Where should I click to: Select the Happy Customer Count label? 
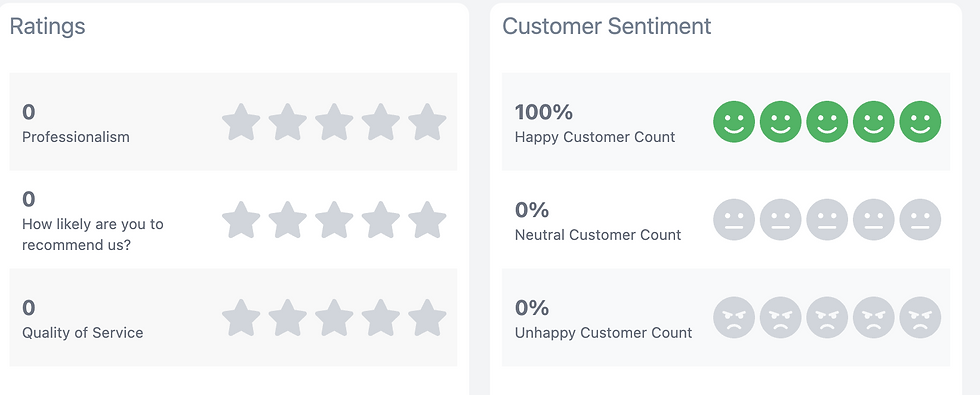tap(595, 137)
